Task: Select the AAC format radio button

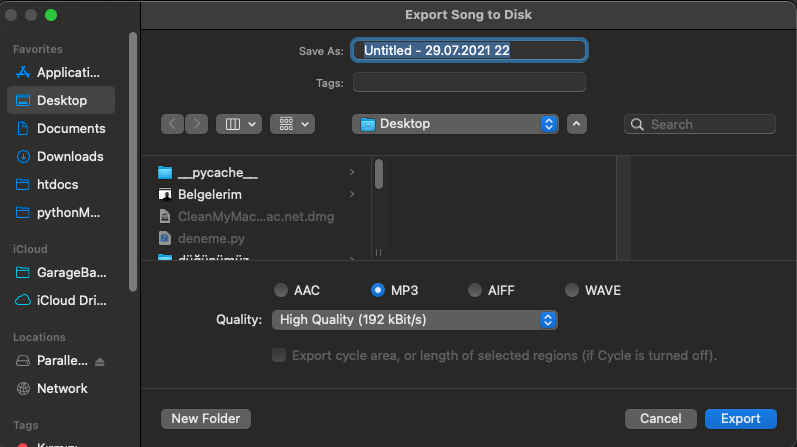Action: [280, 291]
